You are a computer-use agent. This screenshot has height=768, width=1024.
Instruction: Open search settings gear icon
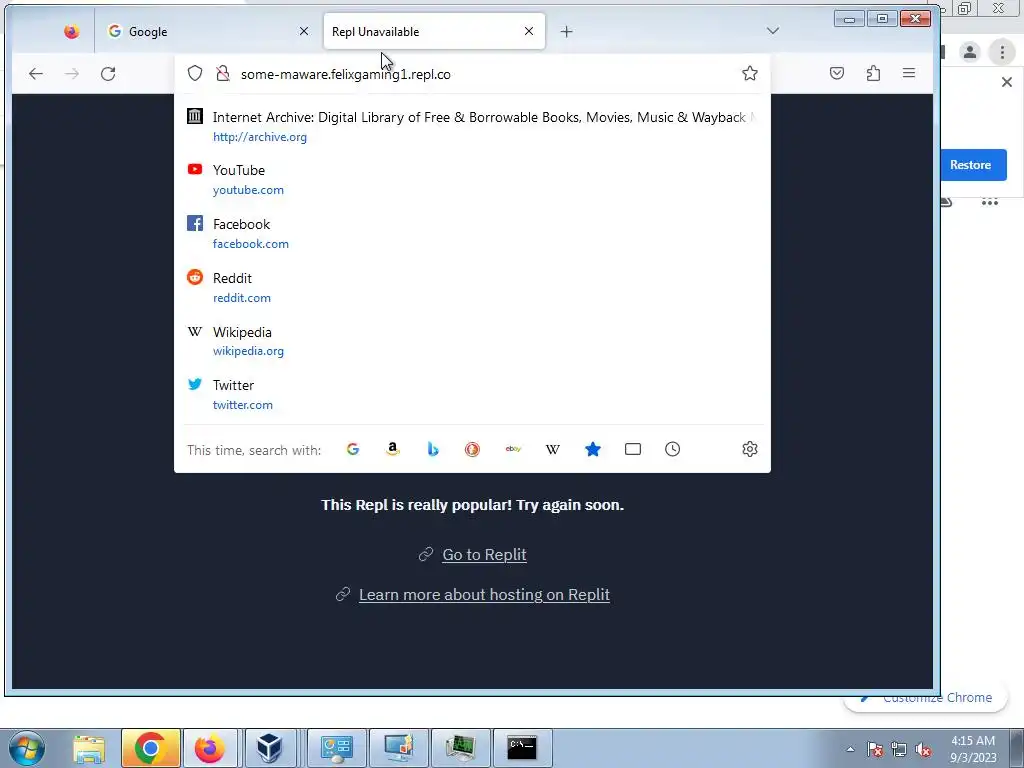click(x=750, y=449)
